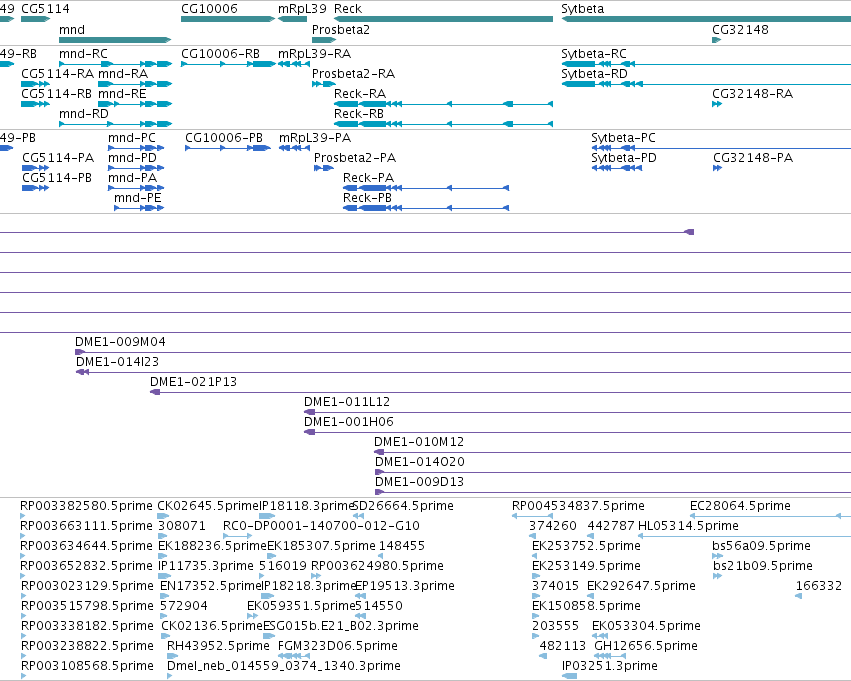Select transcript Reck-RA
Image resolution: width=851 pixels, height=681 pixels.
click(x=360, y=94)
